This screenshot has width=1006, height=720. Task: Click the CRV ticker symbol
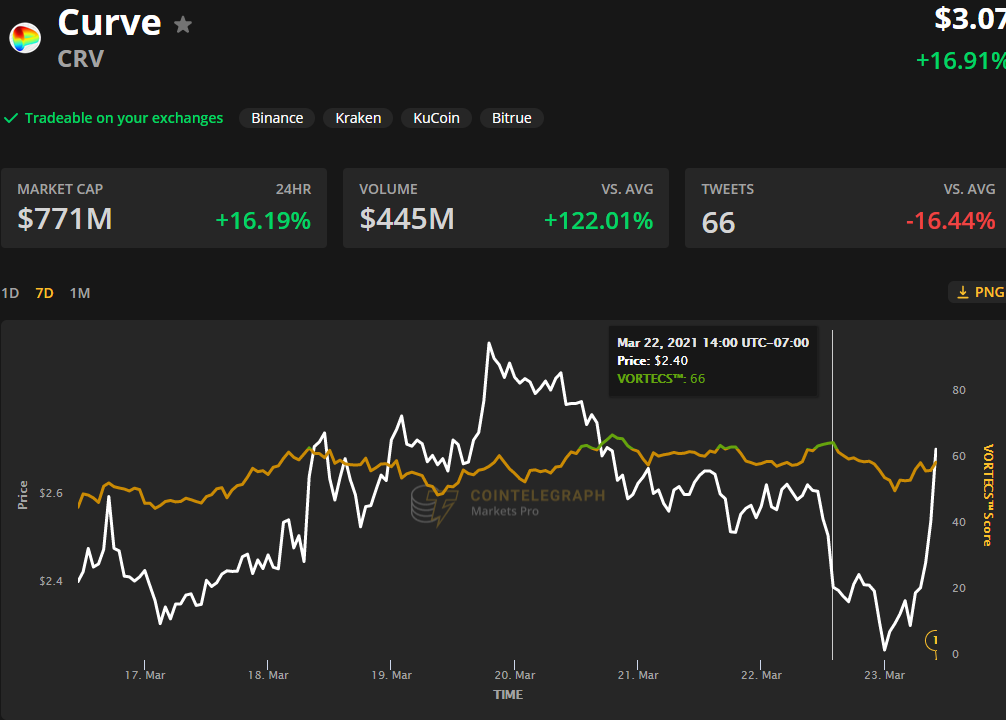(x=81, y=59)
